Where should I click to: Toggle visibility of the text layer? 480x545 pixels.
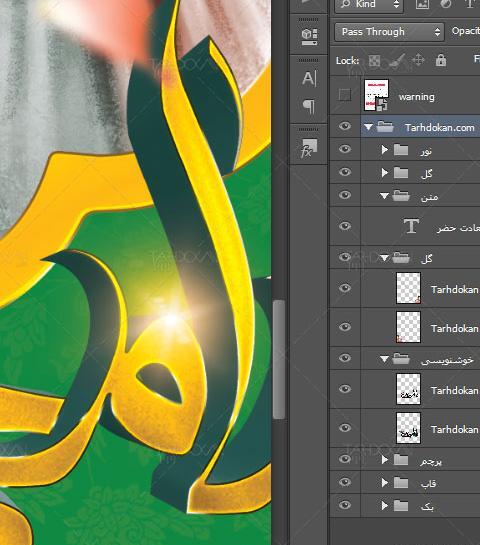tap(345, 226)
